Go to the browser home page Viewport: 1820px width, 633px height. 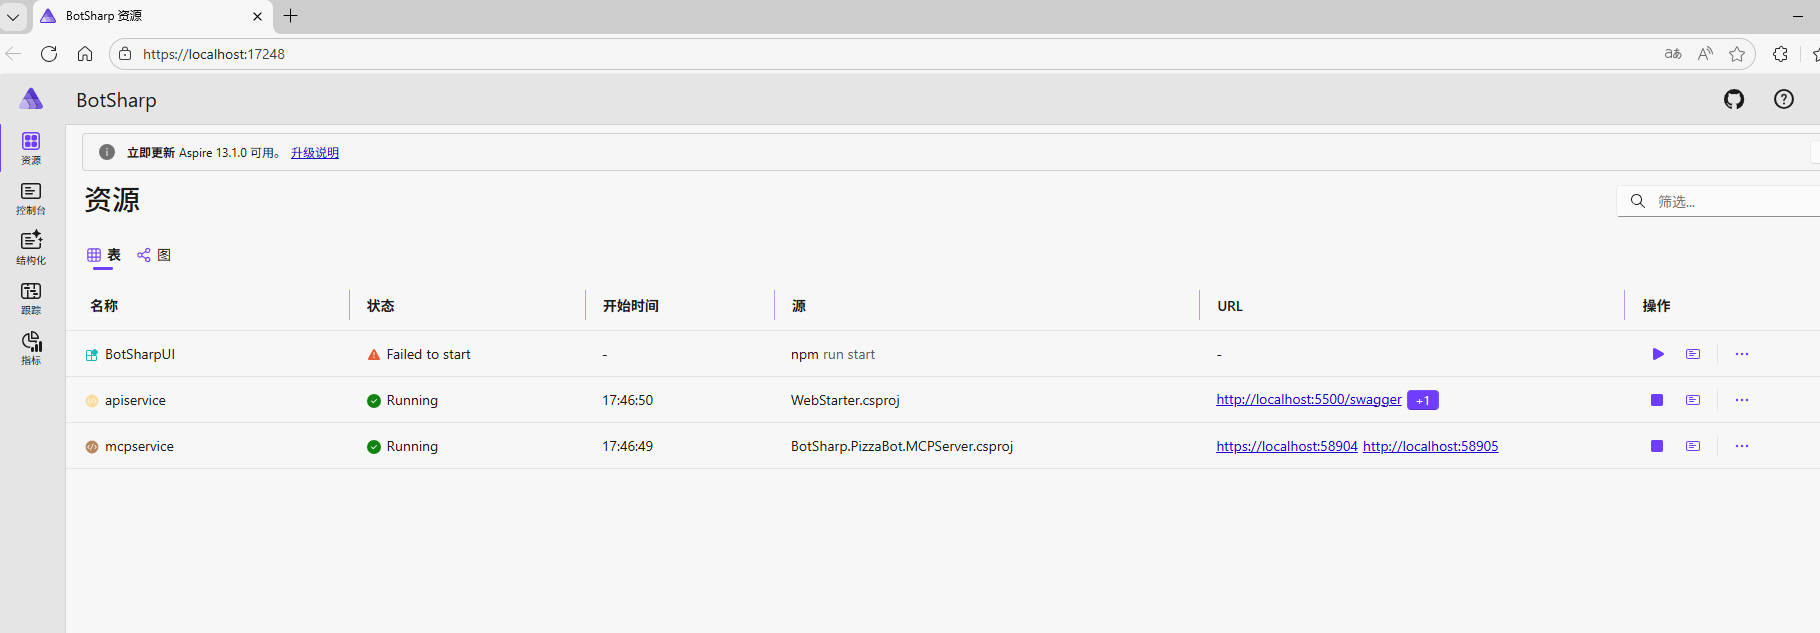(85, 54)
